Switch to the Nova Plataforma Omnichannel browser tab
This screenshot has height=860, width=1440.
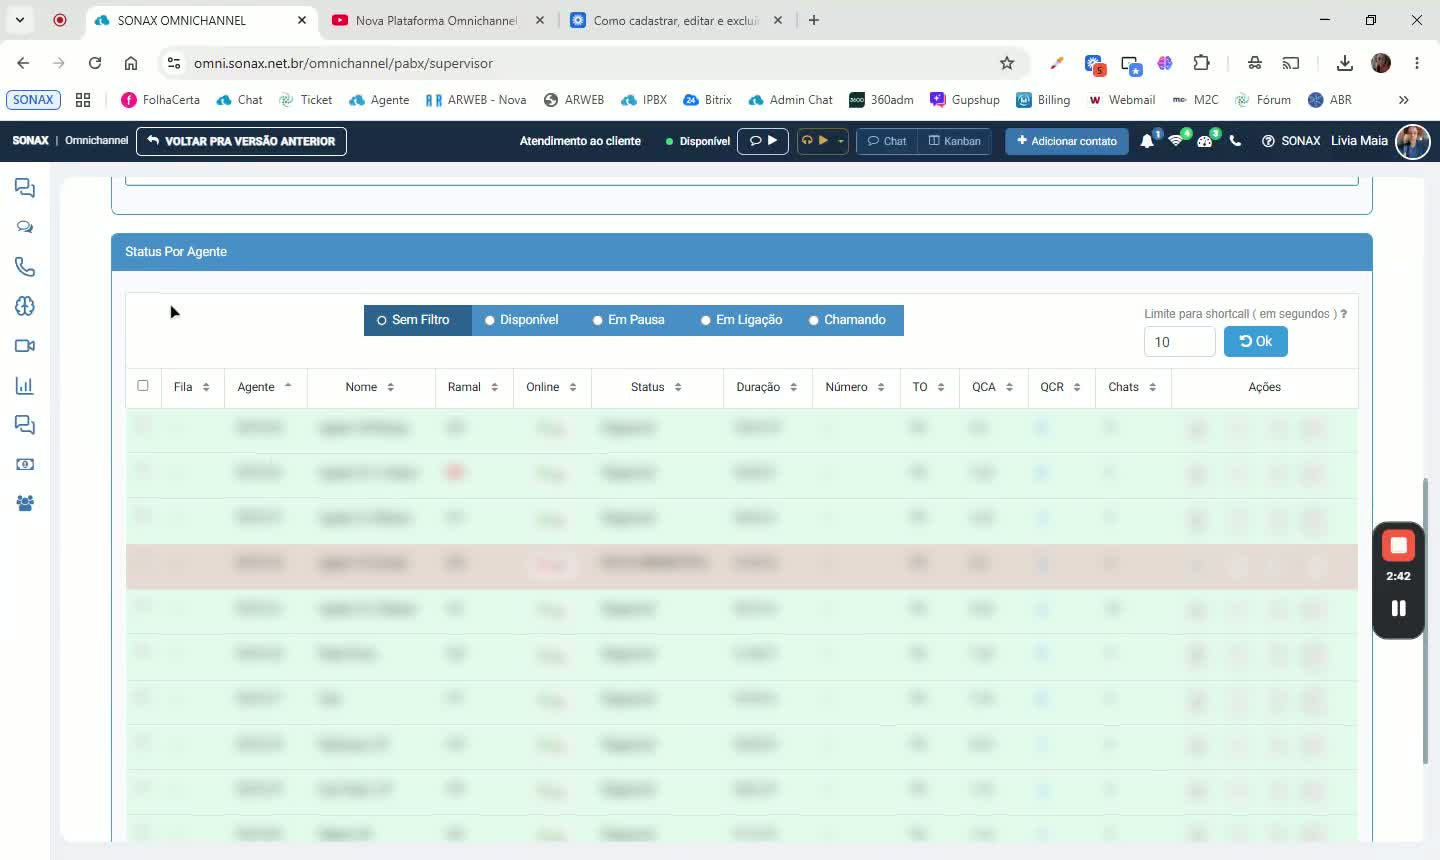click(436, 20)
